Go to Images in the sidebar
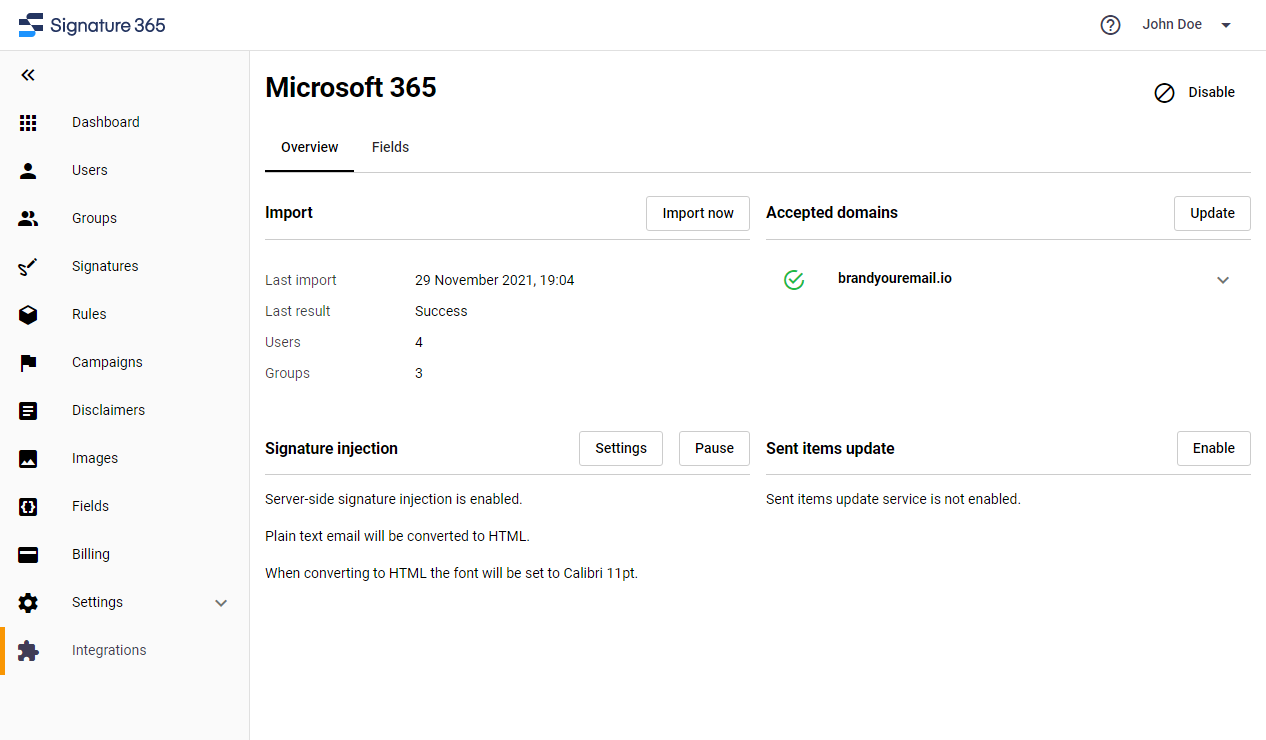Image resolution: width=1266 pixels, height=740 pixels. (95, 458)
